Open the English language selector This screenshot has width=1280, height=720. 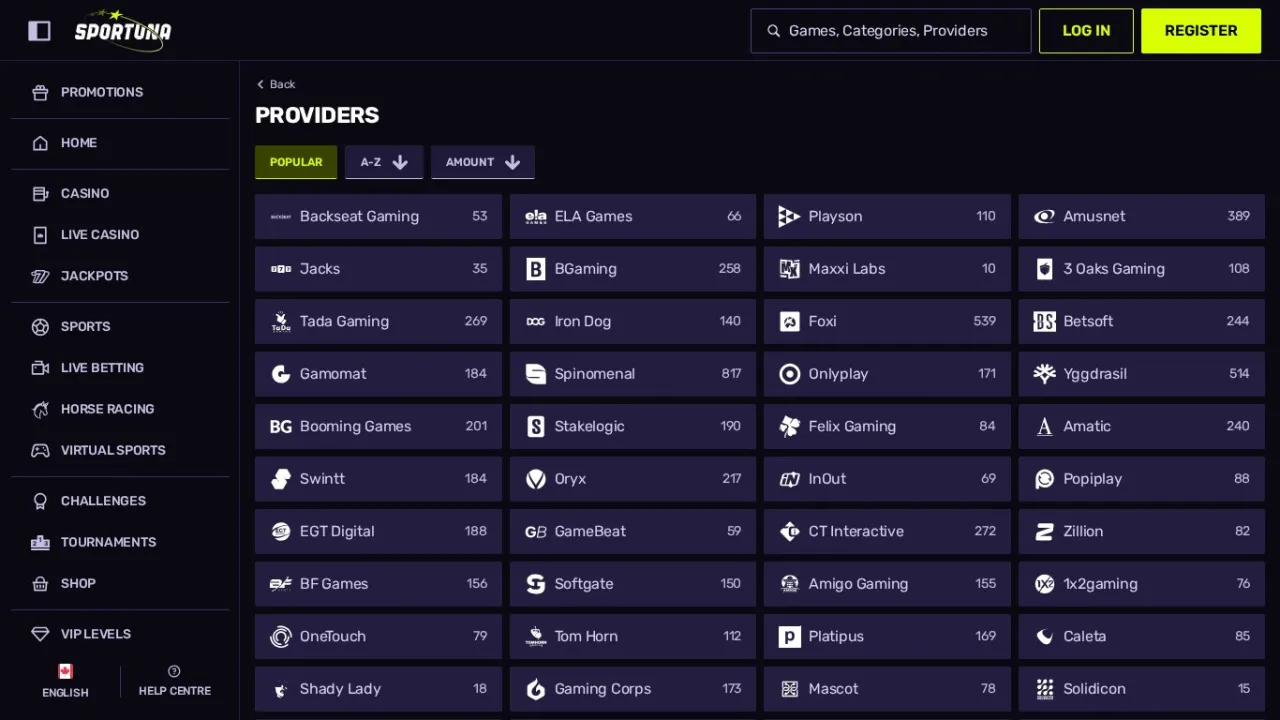tap(65, 680)
